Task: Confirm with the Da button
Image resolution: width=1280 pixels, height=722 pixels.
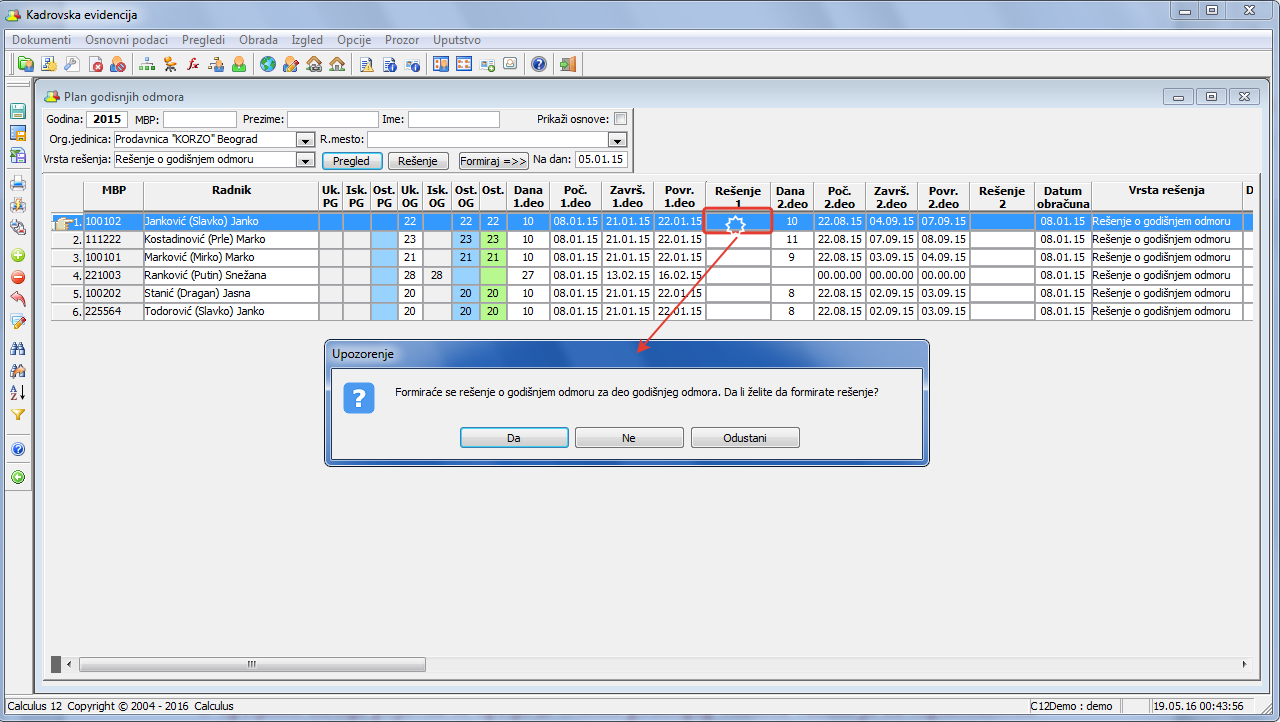Action: pos(514,438)
